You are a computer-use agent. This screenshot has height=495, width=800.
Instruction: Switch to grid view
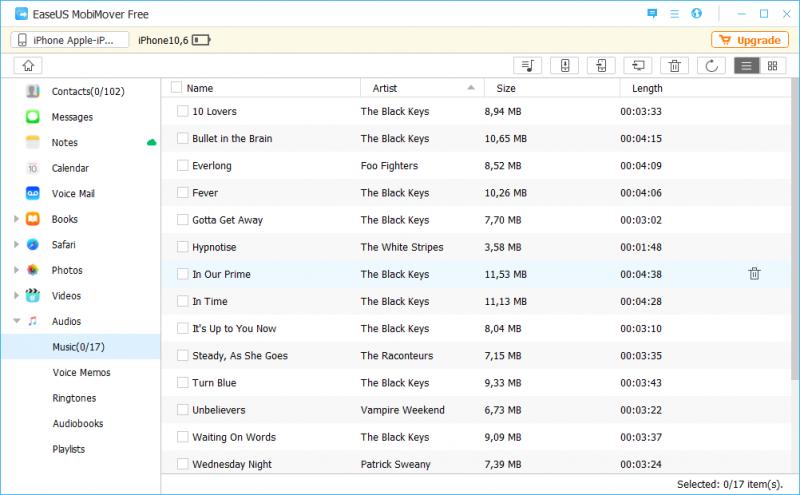pos(772,65)
